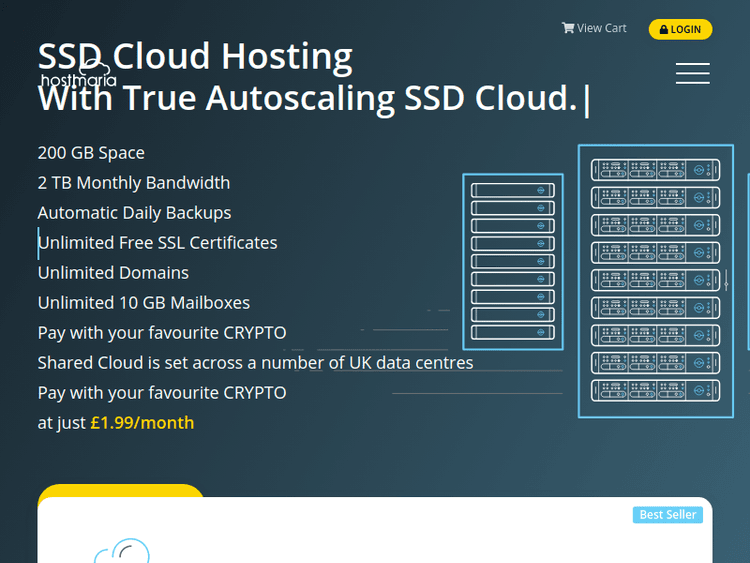Click the cloud icon in the plan card
The width and height of the screenshot is (750, 563).
121,551
